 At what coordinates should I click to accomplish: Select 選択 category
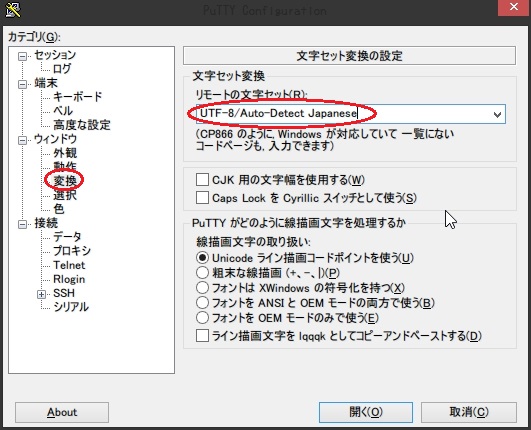tap(65, 195)
